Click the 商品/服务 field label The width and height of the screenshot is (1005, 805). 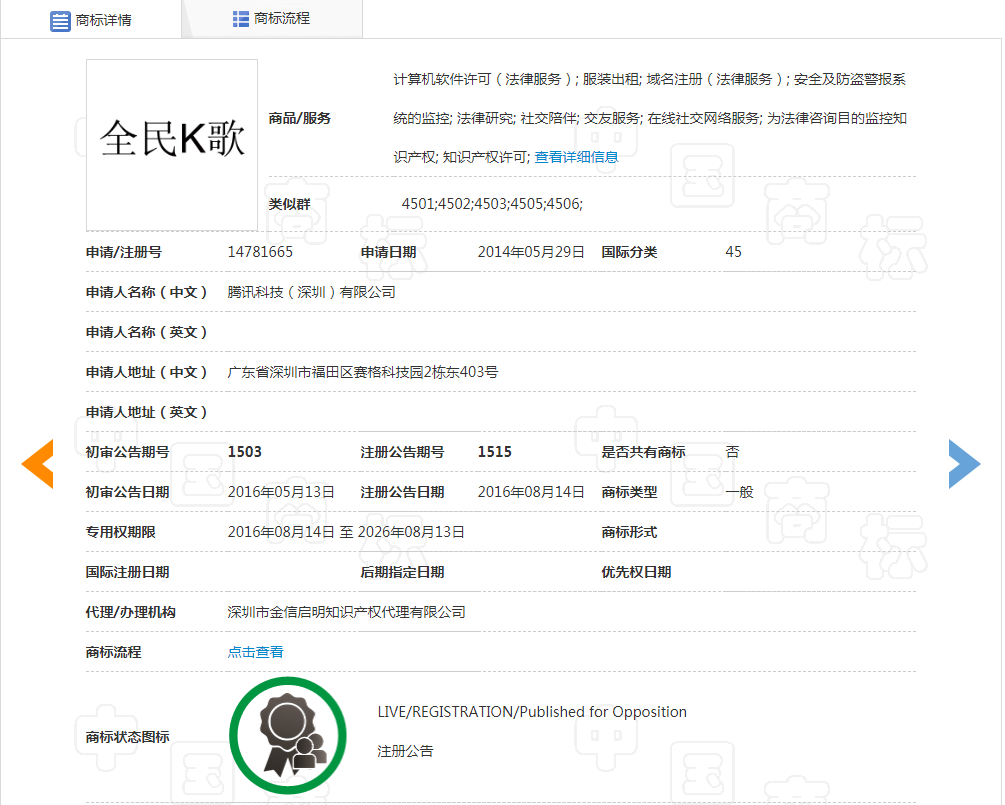tap(299, 118)
